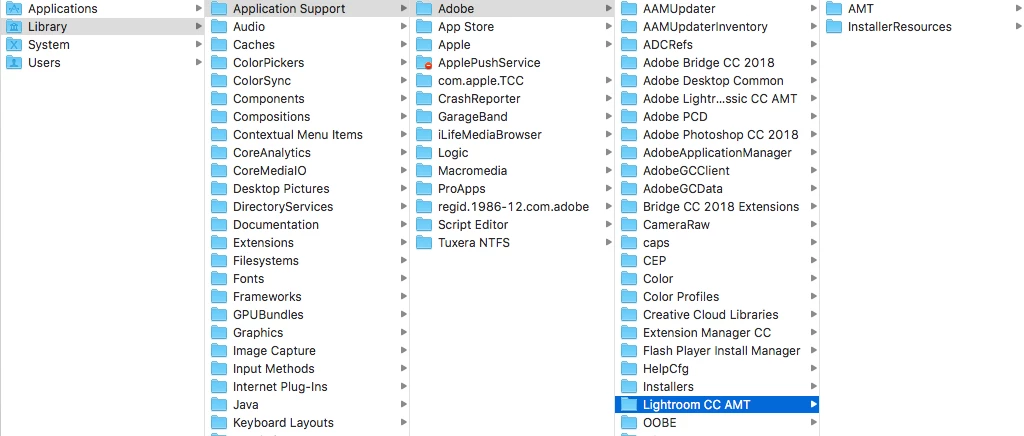Click the AMT folder icon

835,8
